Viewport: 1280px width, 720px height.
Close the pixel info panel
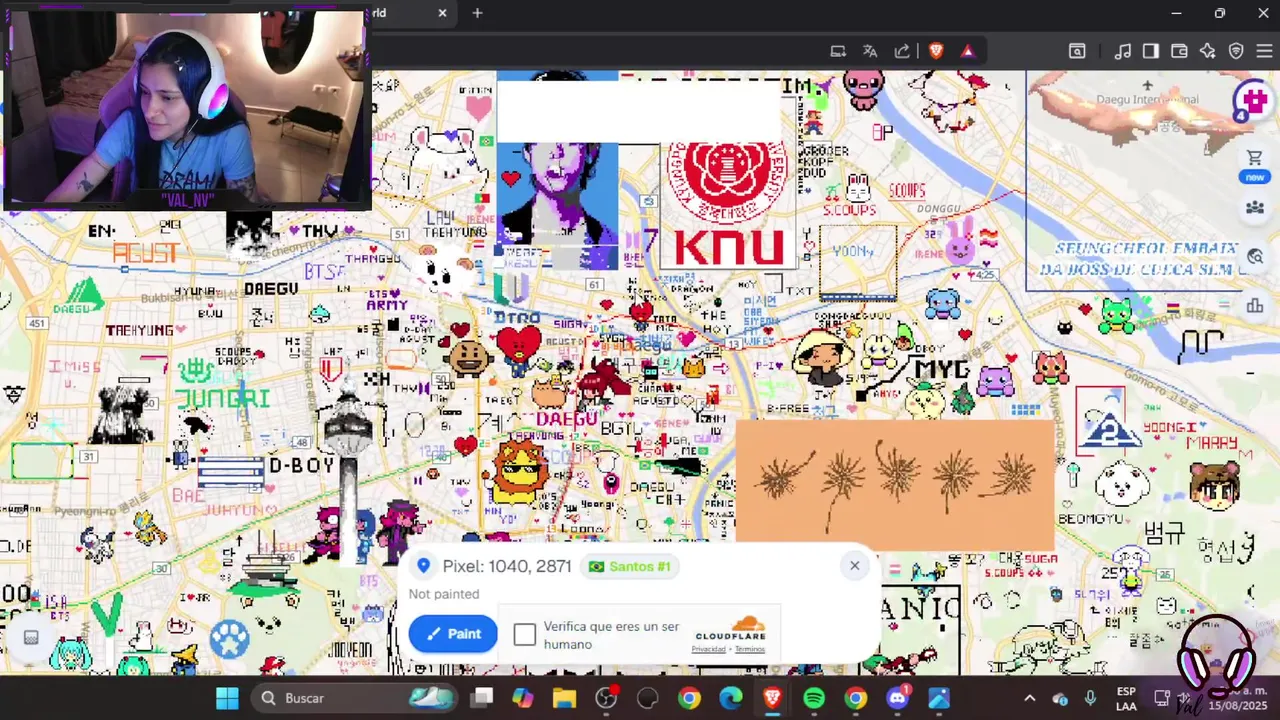(x=854, y=566)
